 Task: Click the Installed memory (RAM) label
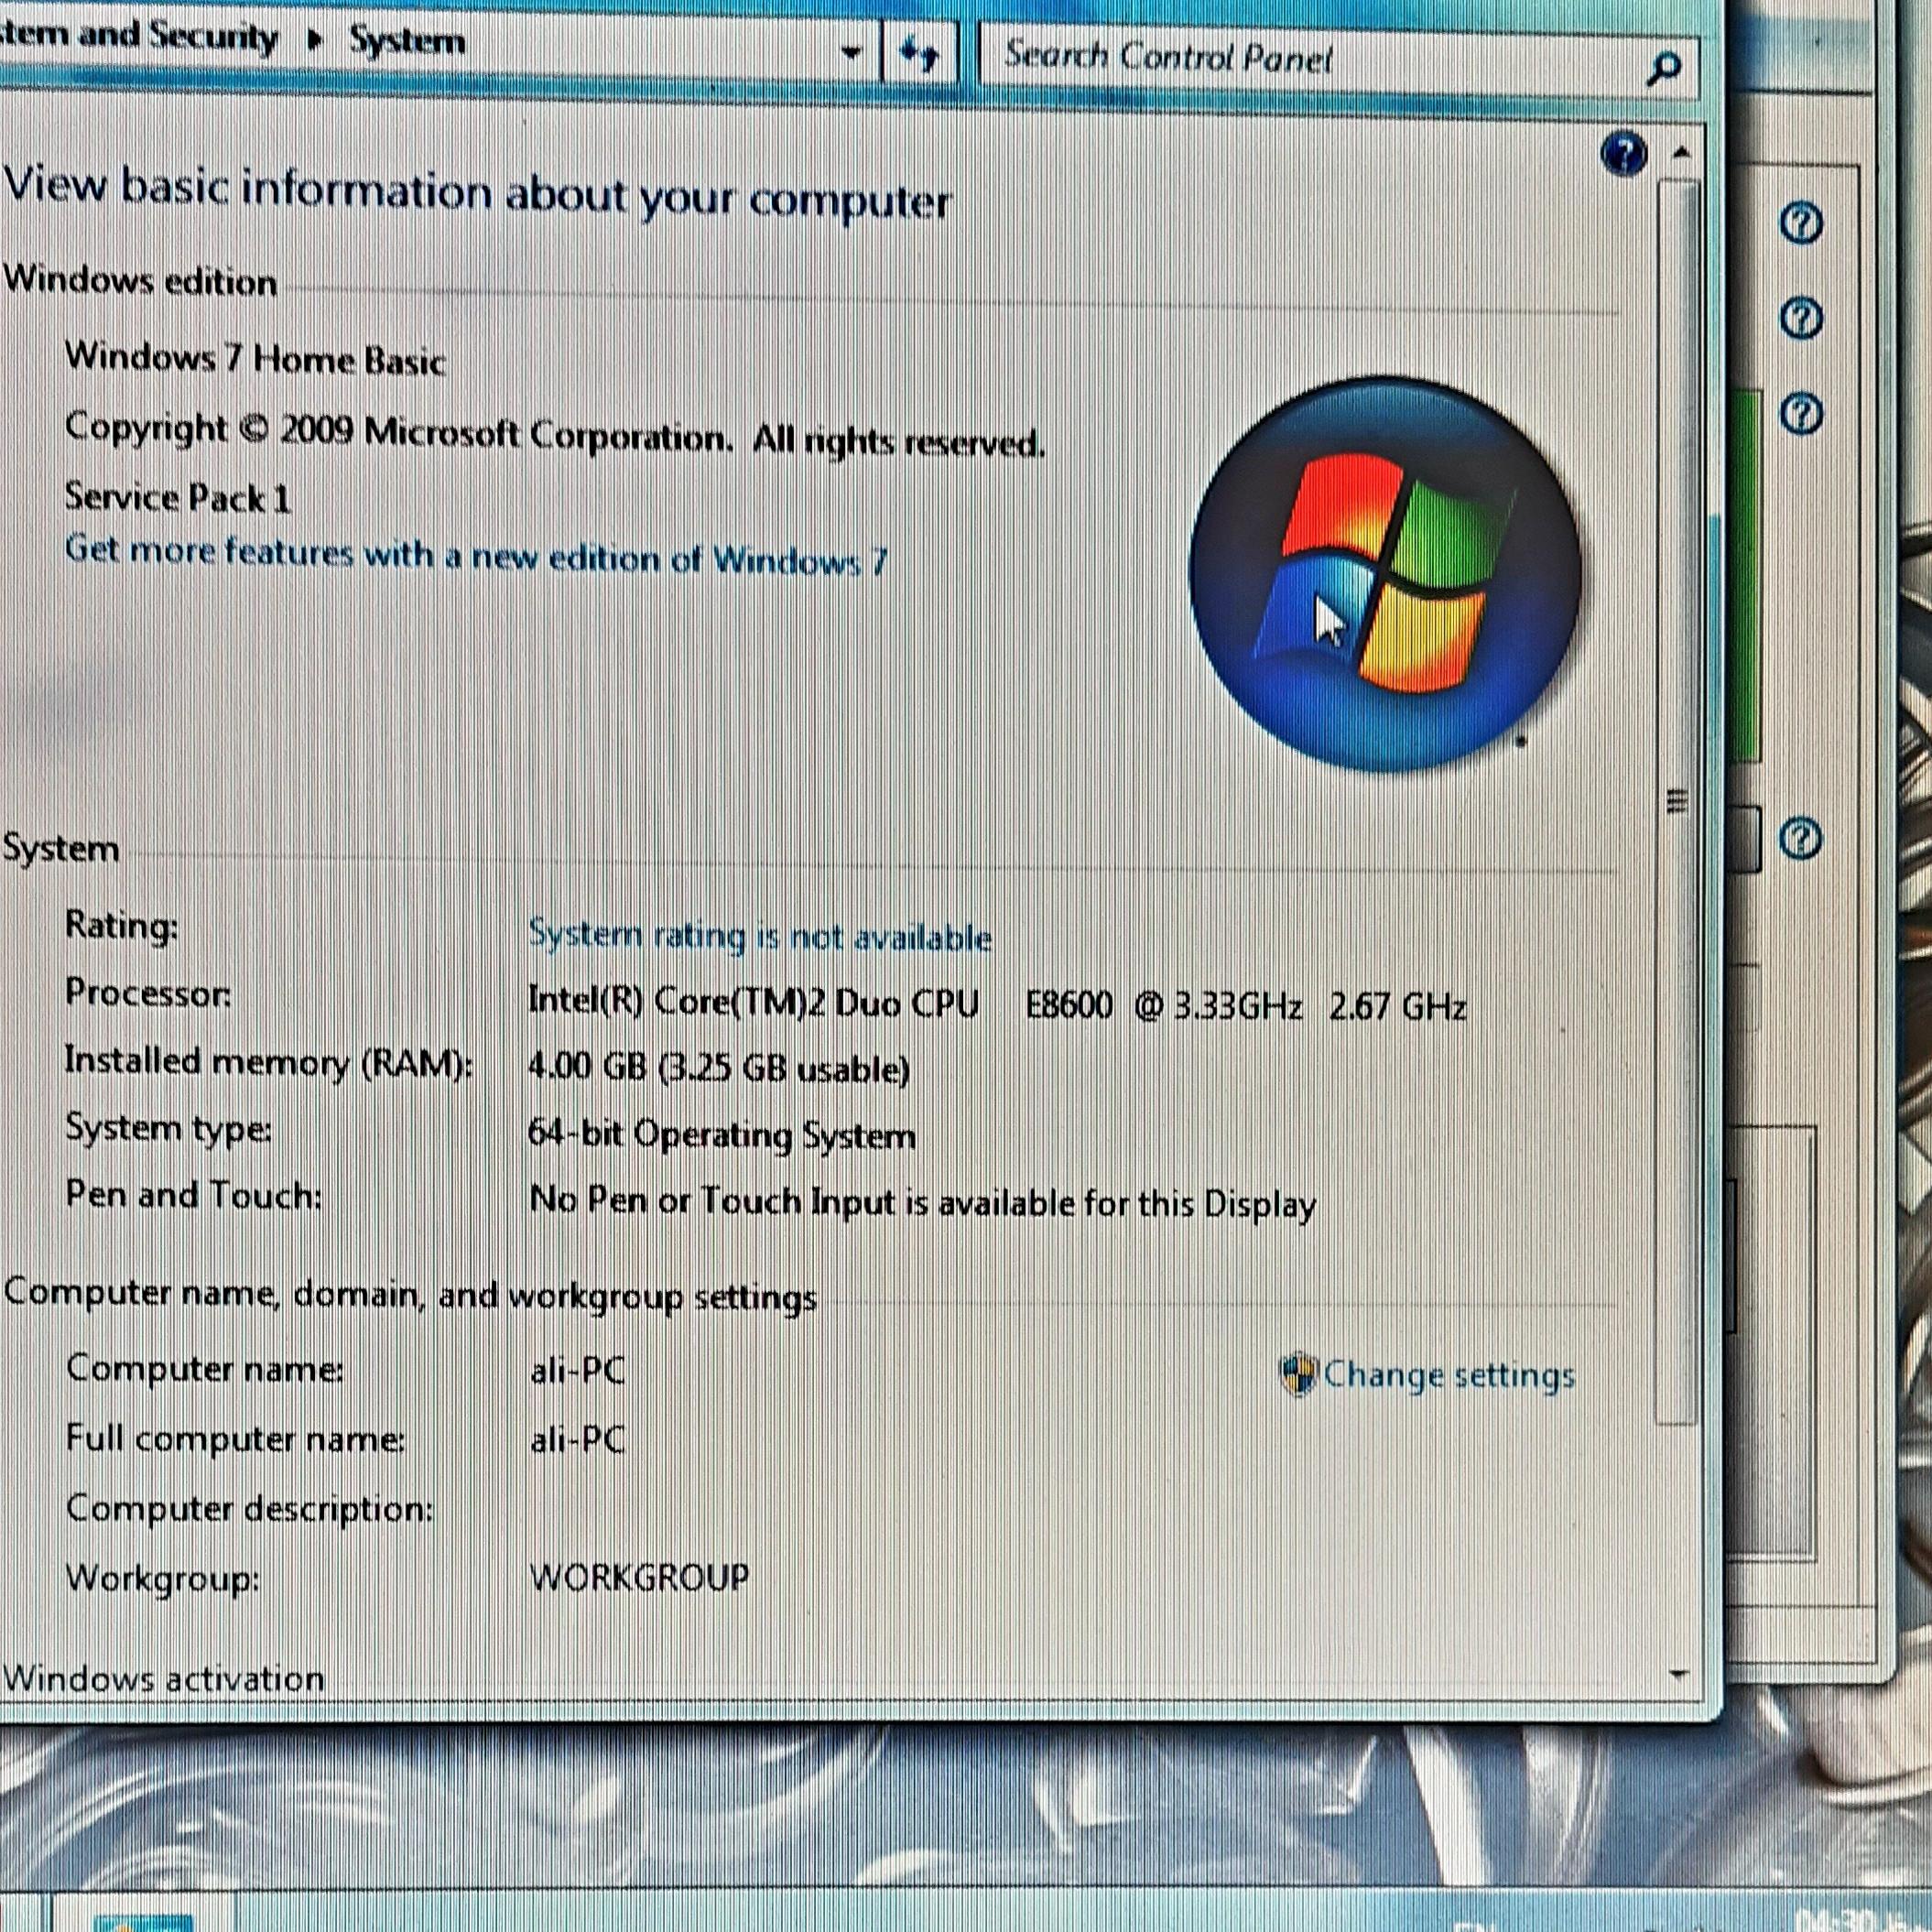point(269,1061)
